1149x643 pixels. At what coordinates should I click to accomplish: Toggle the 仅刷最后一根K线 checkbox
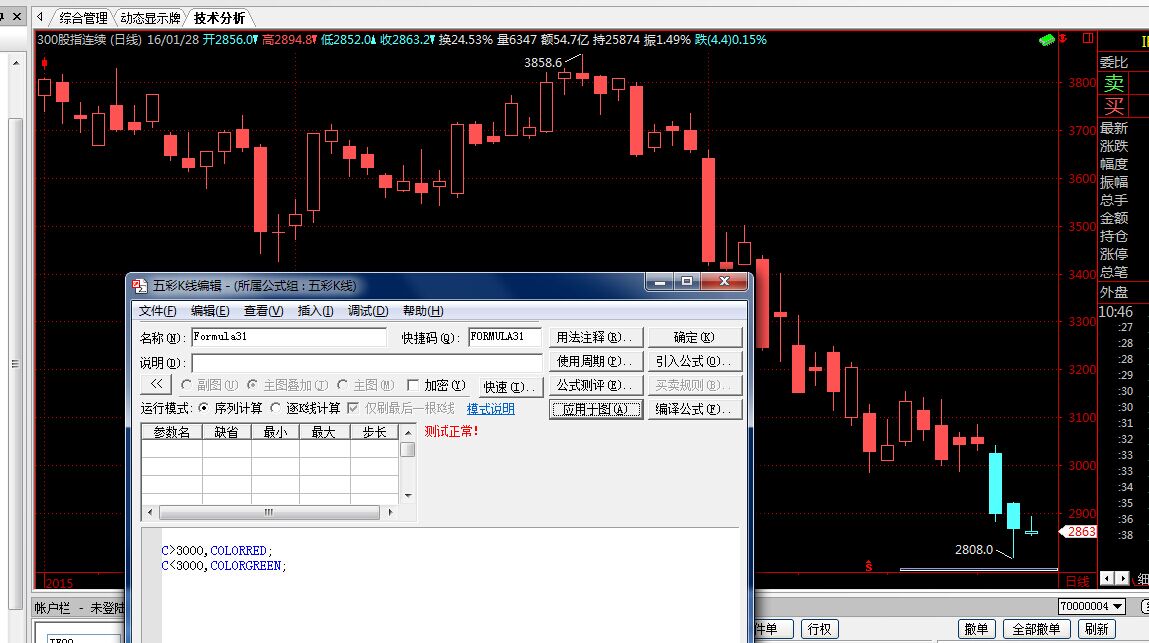click(352, 408)
